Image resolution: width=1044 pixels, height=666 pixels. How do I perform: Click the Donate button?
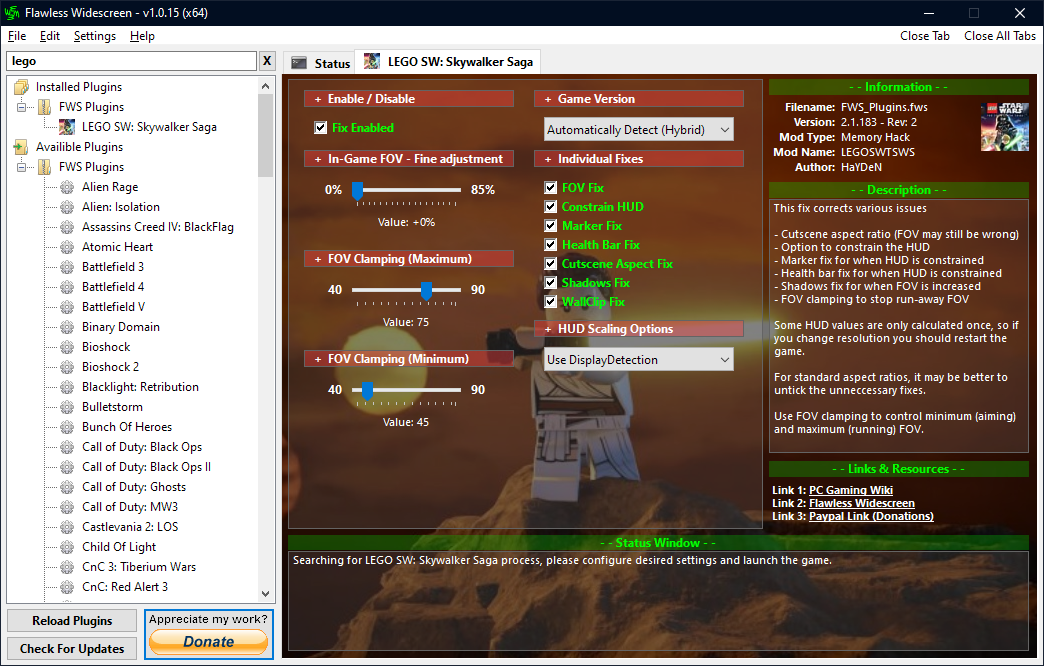click(208, 642)
